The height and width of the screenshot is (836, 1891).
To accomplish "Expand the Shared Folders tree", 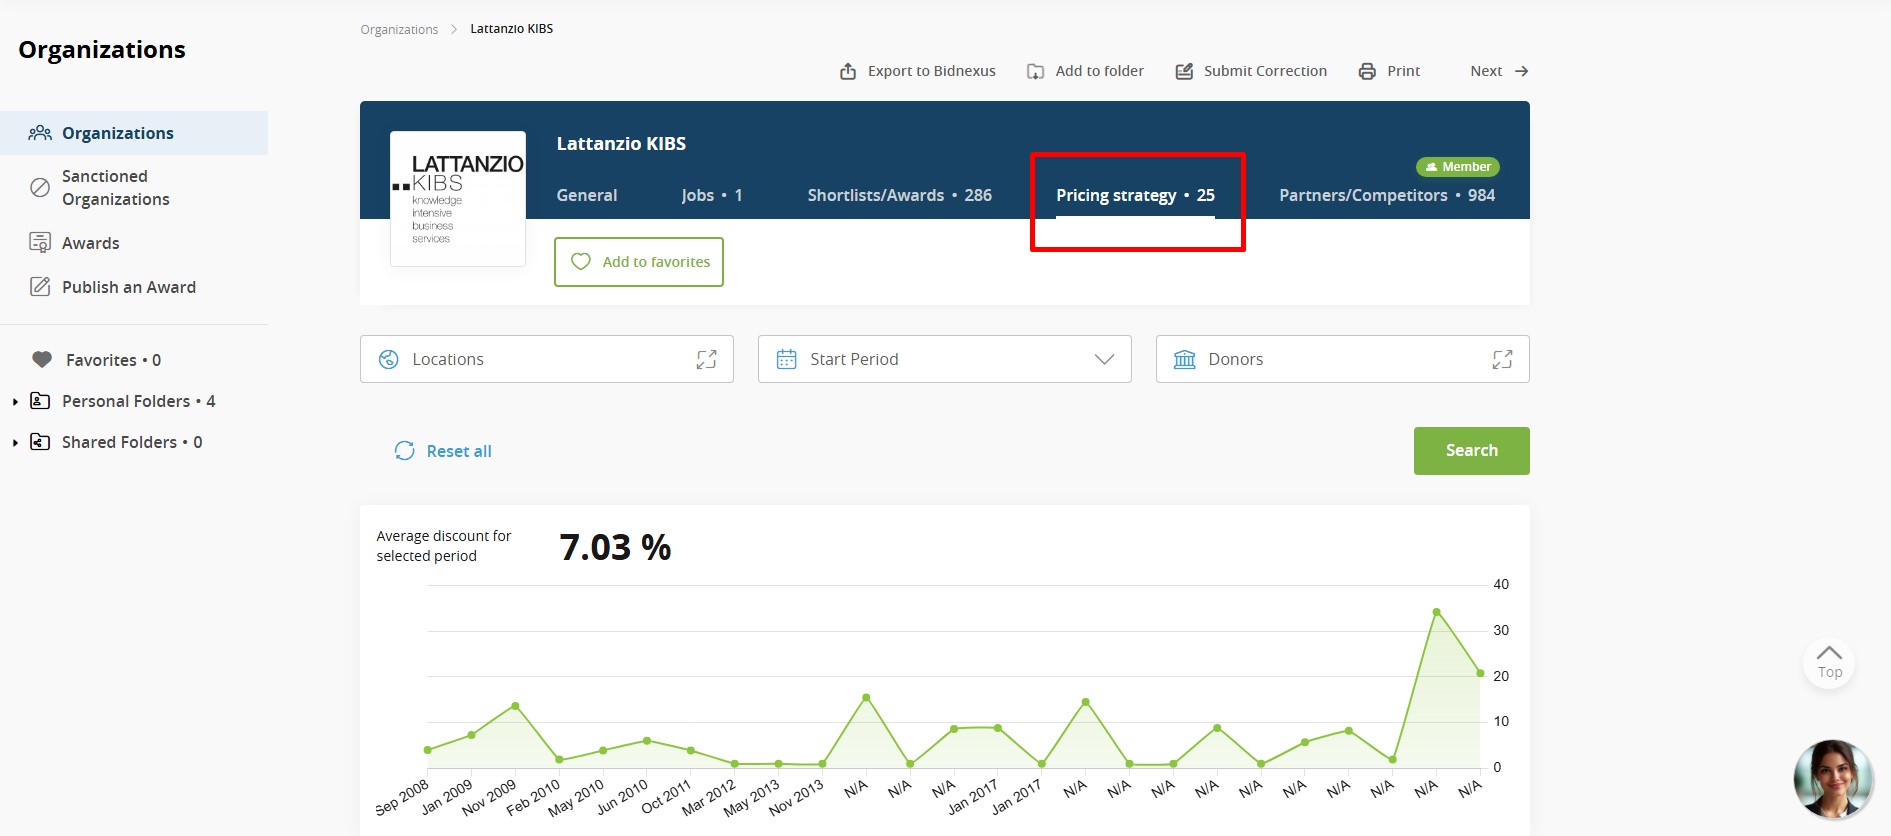I will click(15, 443).
